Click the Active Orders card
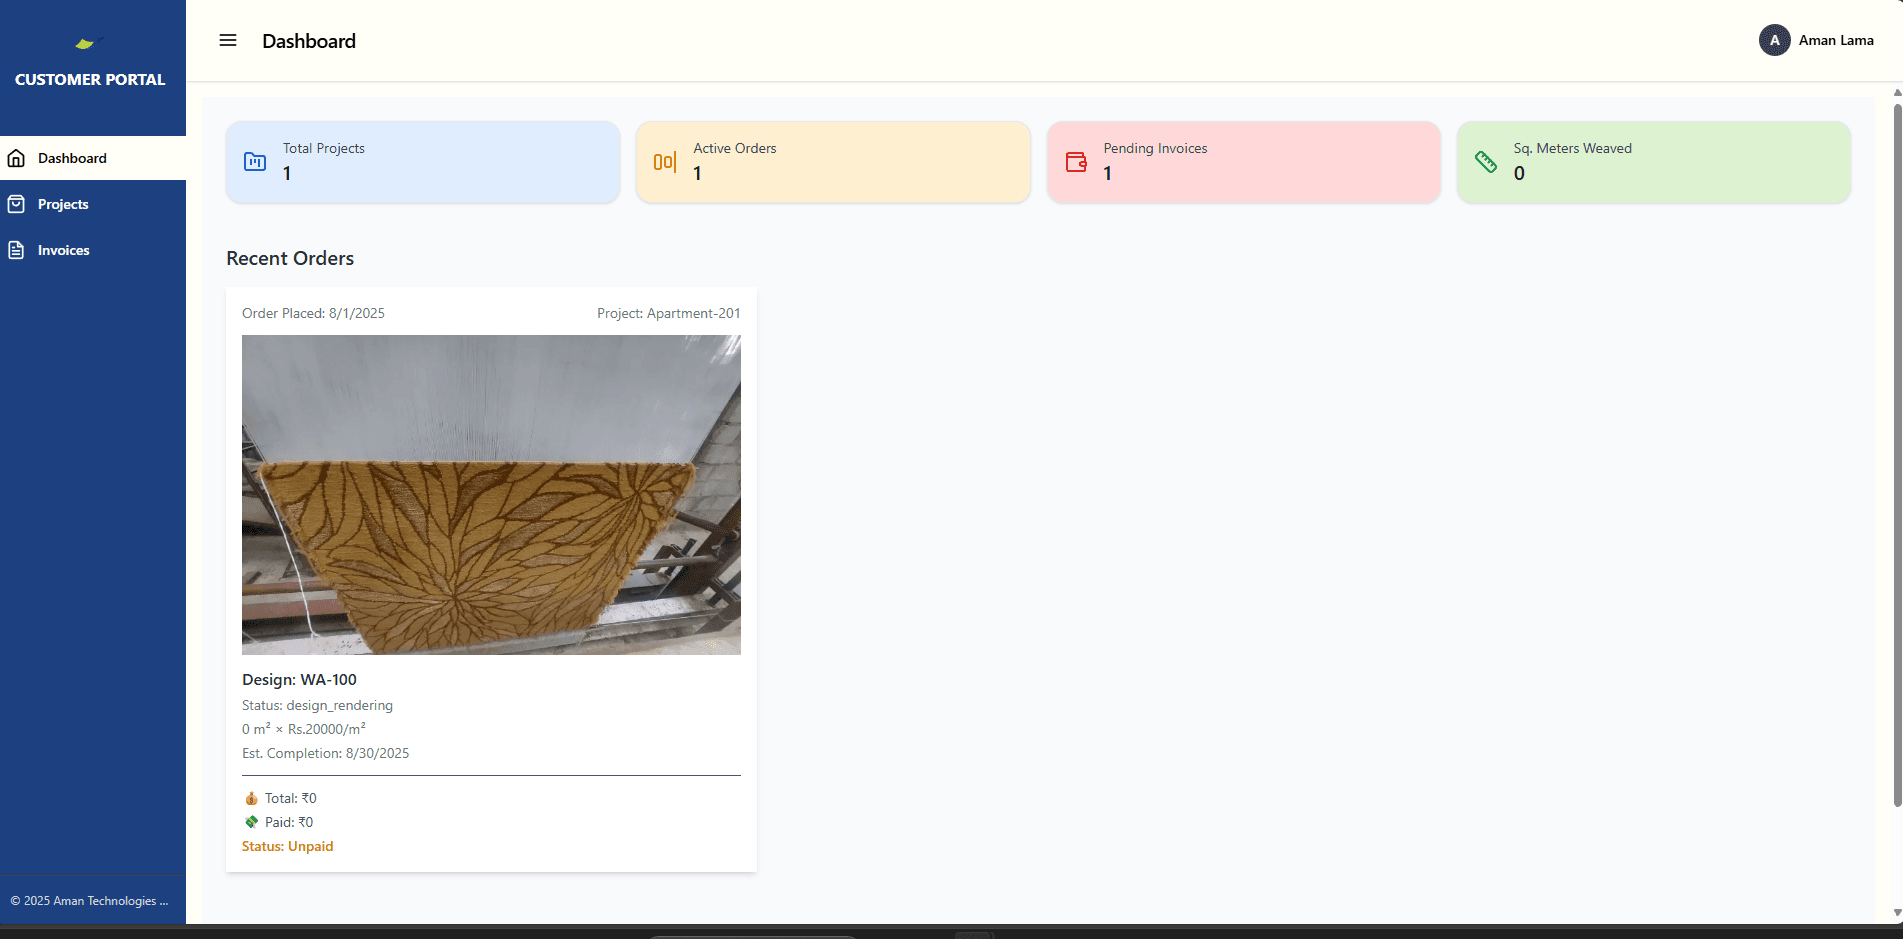Screen dimensions: 1903x939 click(833, 162)
